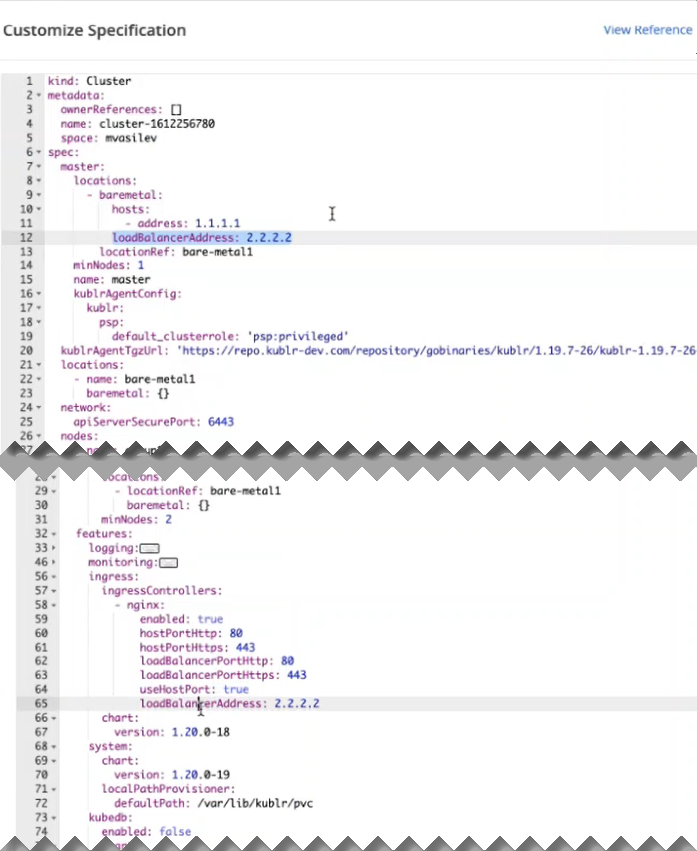The image size is (697, 851).
Task: Click the folded placeholder widget after monitoring:
Action: point(168,563)
